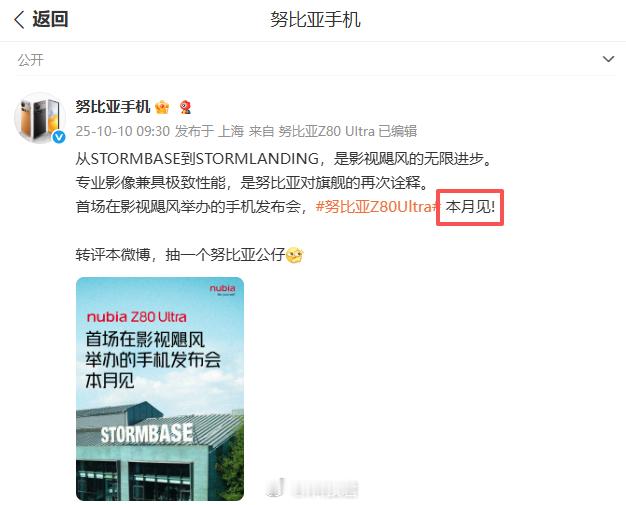Click the 已编辑 edited label
The height and width of the screenshot is (505, 626).
pos(398,131)
